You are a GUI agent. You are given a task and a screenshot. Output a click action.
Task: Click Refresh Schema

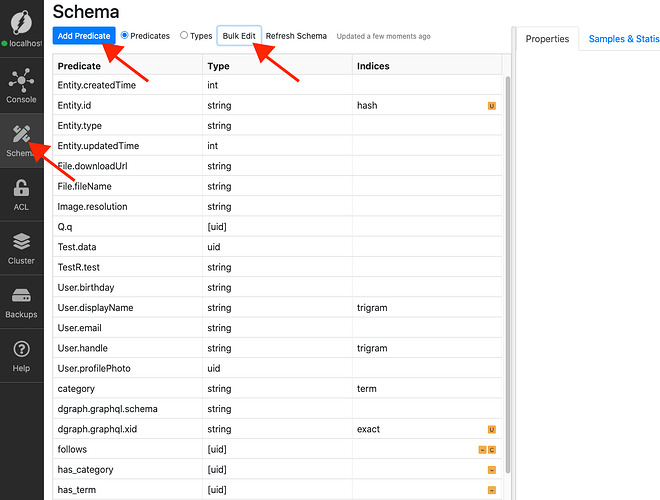point(296,36)
